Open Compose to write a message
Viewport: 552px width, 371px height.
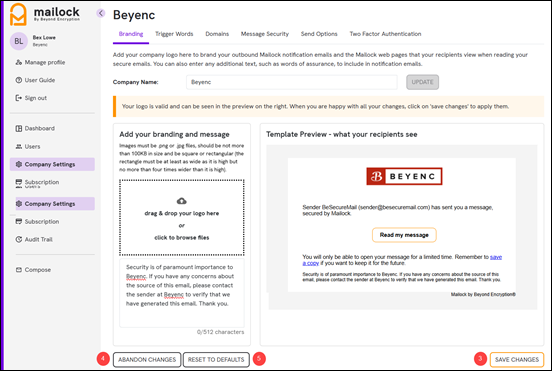coord(33,270)
